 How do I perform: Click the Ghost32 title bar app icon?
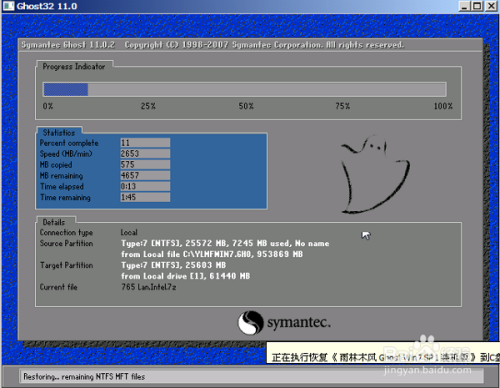point(8,6)
